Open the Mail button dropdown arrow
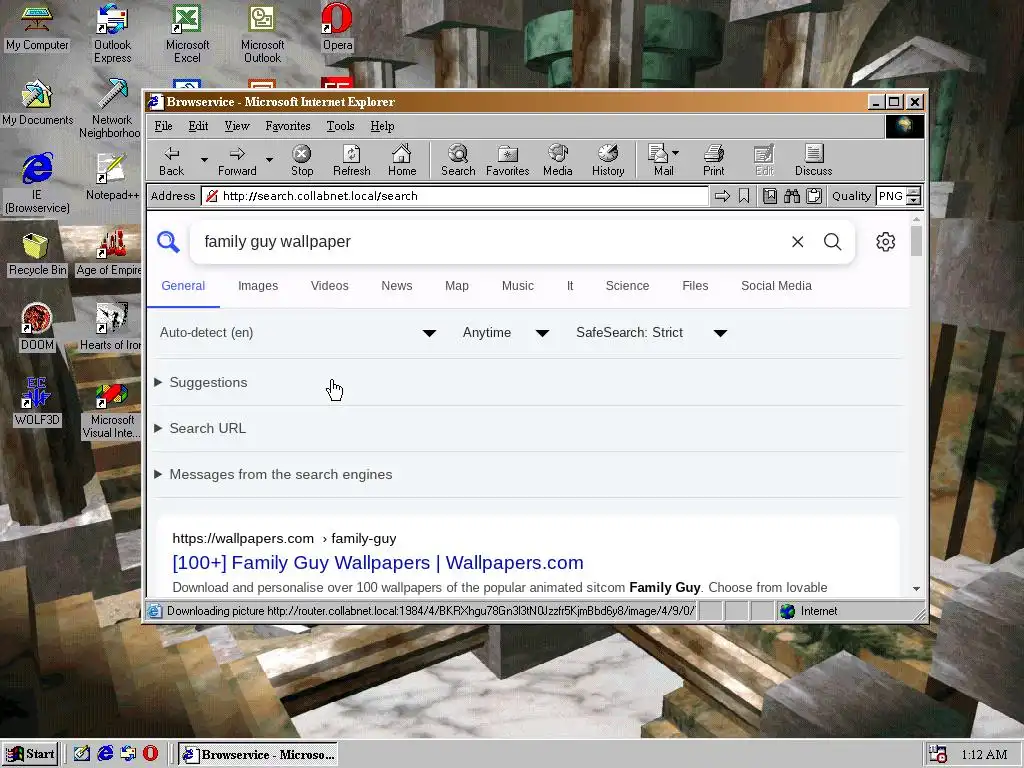Image resolution: width=1024 pixels, height=768 pixels. pos(675,153)
